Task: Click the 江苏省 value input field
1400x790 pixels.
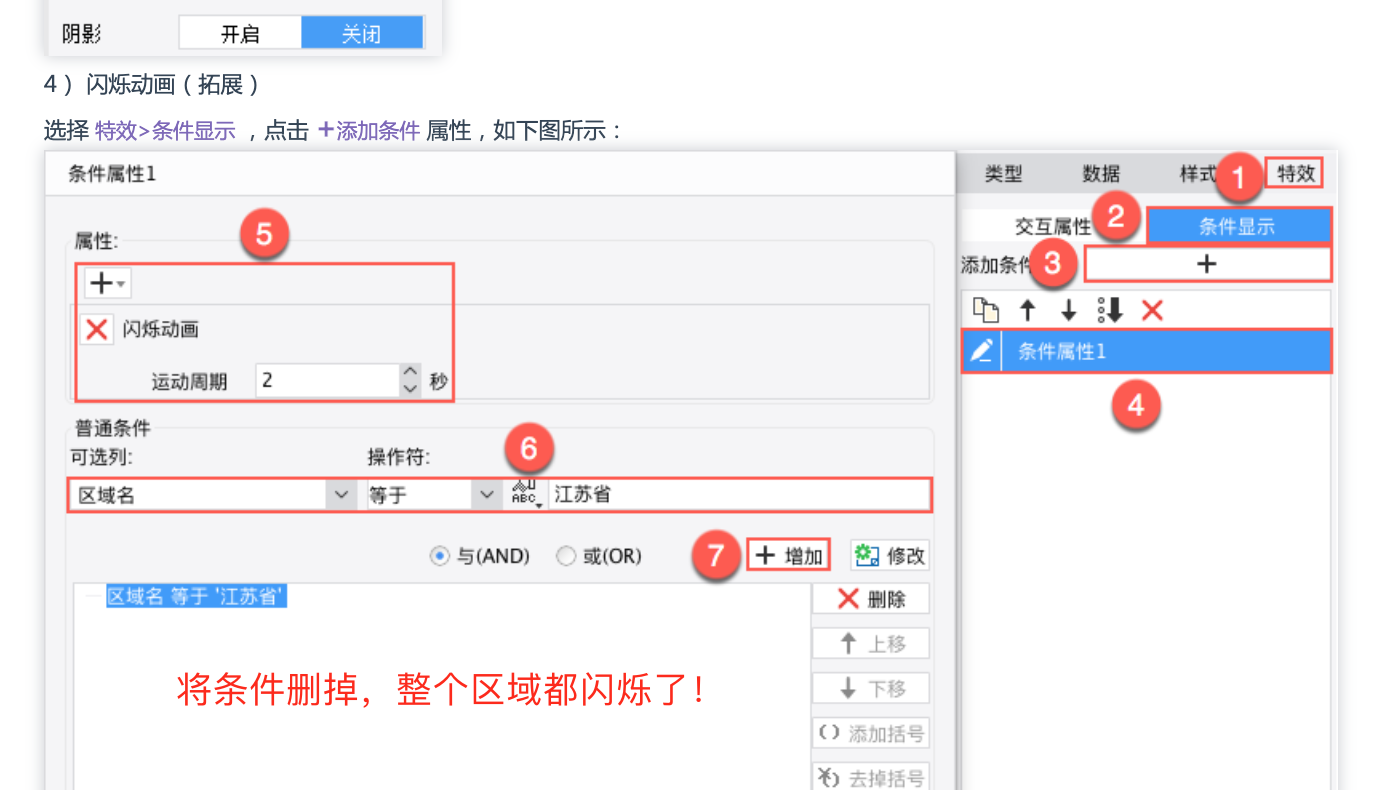Action: pos(739,495)
